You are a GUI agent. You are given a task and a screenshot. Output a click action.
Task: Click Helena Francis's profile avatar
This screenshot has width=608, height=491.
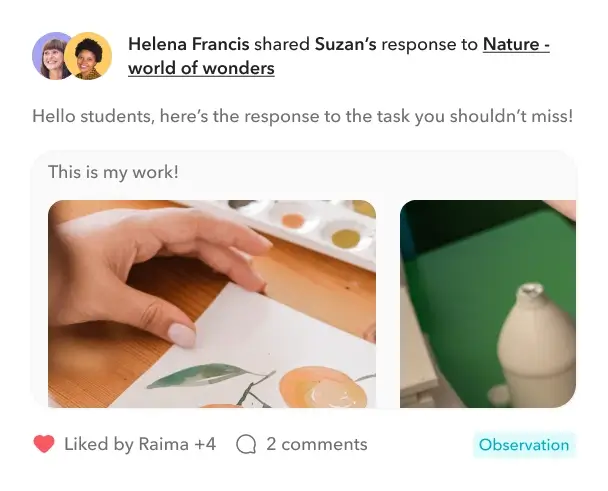click(x=52, y=55)
